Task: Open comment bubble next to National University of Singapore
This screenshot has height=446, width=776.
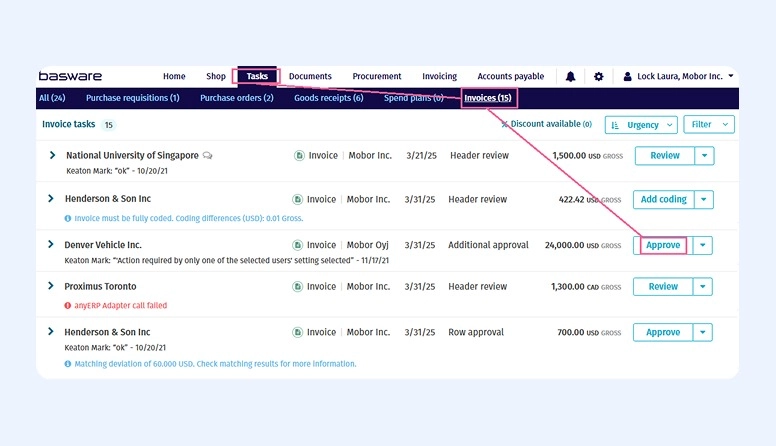Action: 207,155
